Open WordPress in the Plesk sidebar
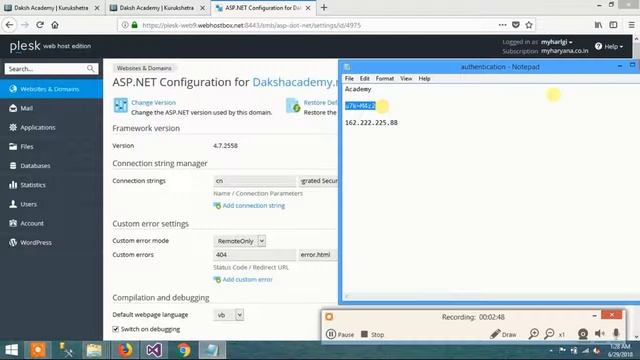The image size is (640, 360). pyautogui.click(x=51, y=242)
